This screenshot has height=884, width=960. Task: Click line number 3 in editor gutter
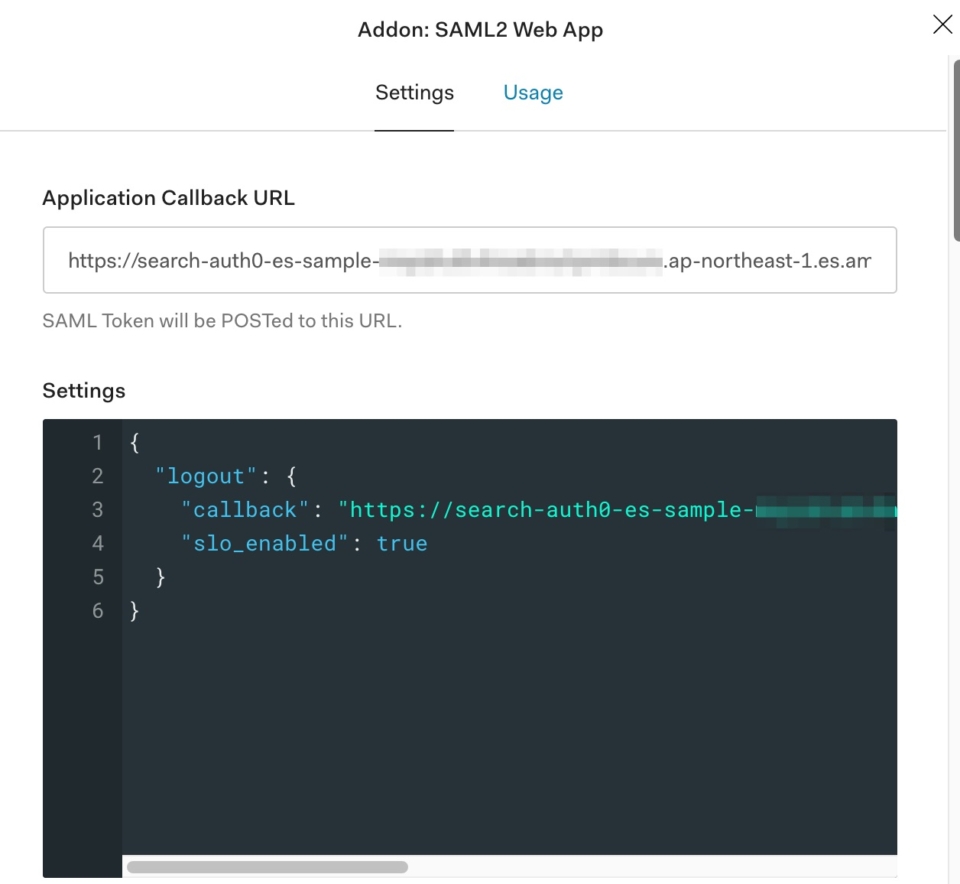click(97, 509)
